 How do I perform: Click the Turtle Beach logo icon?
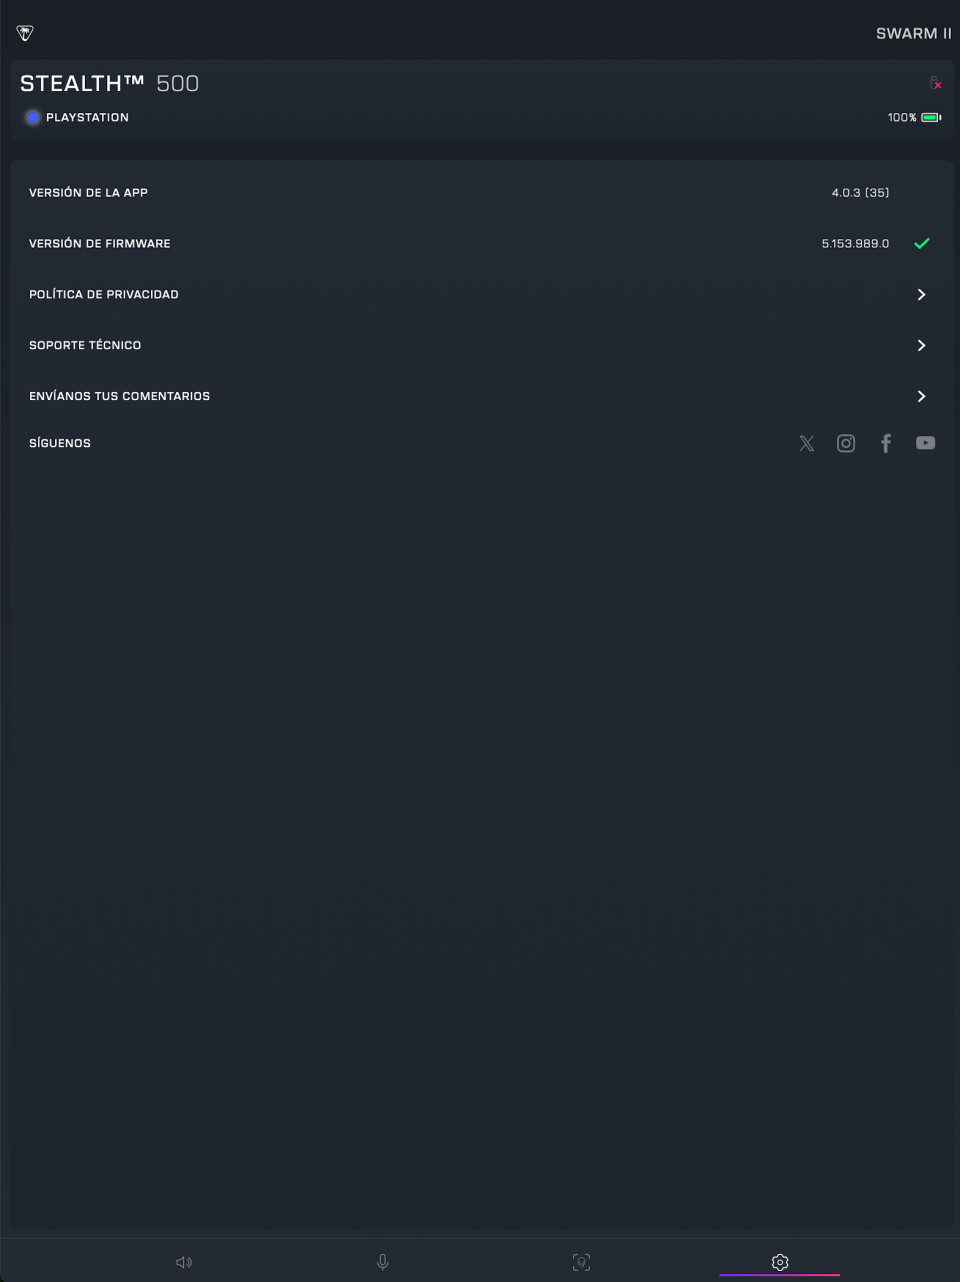pos(26,33)
